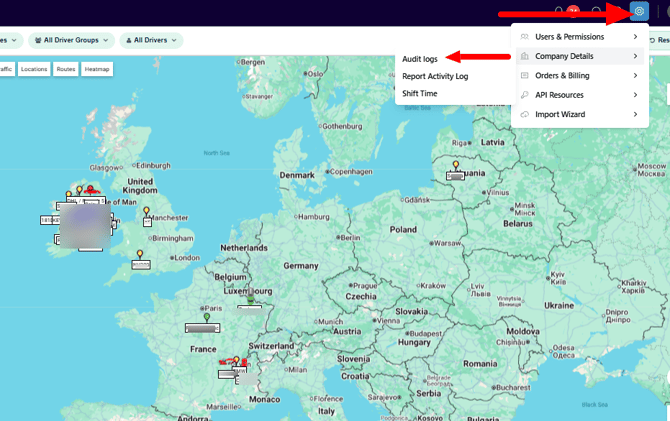The width and height of the screenshot is (670, 421).
Task: Click the Warsaw label on the map
Action: (x=447, y=243)
